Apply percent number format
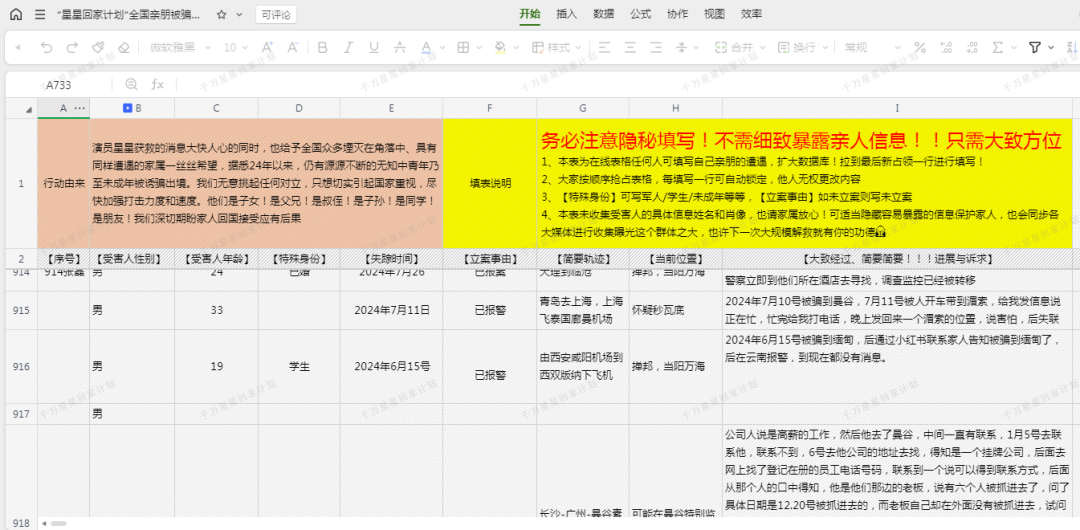The width and height of the screenshot is (1080, 530). (x=920, y=48)
